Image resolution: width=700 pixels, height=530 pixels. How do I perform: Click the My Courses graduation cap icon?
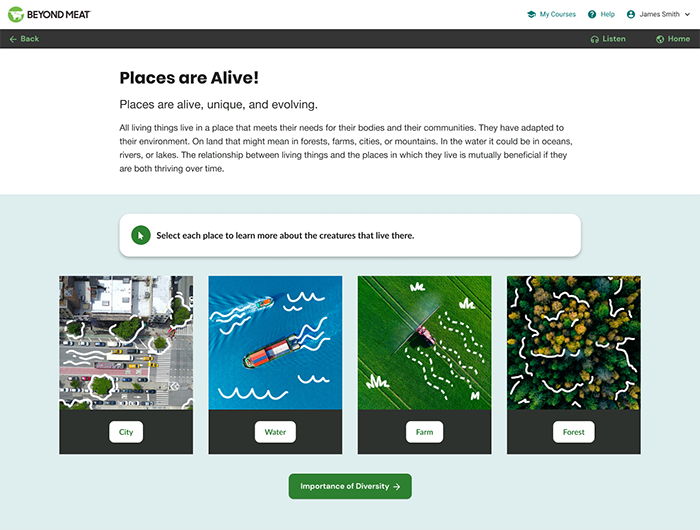(x=531, y=14)
